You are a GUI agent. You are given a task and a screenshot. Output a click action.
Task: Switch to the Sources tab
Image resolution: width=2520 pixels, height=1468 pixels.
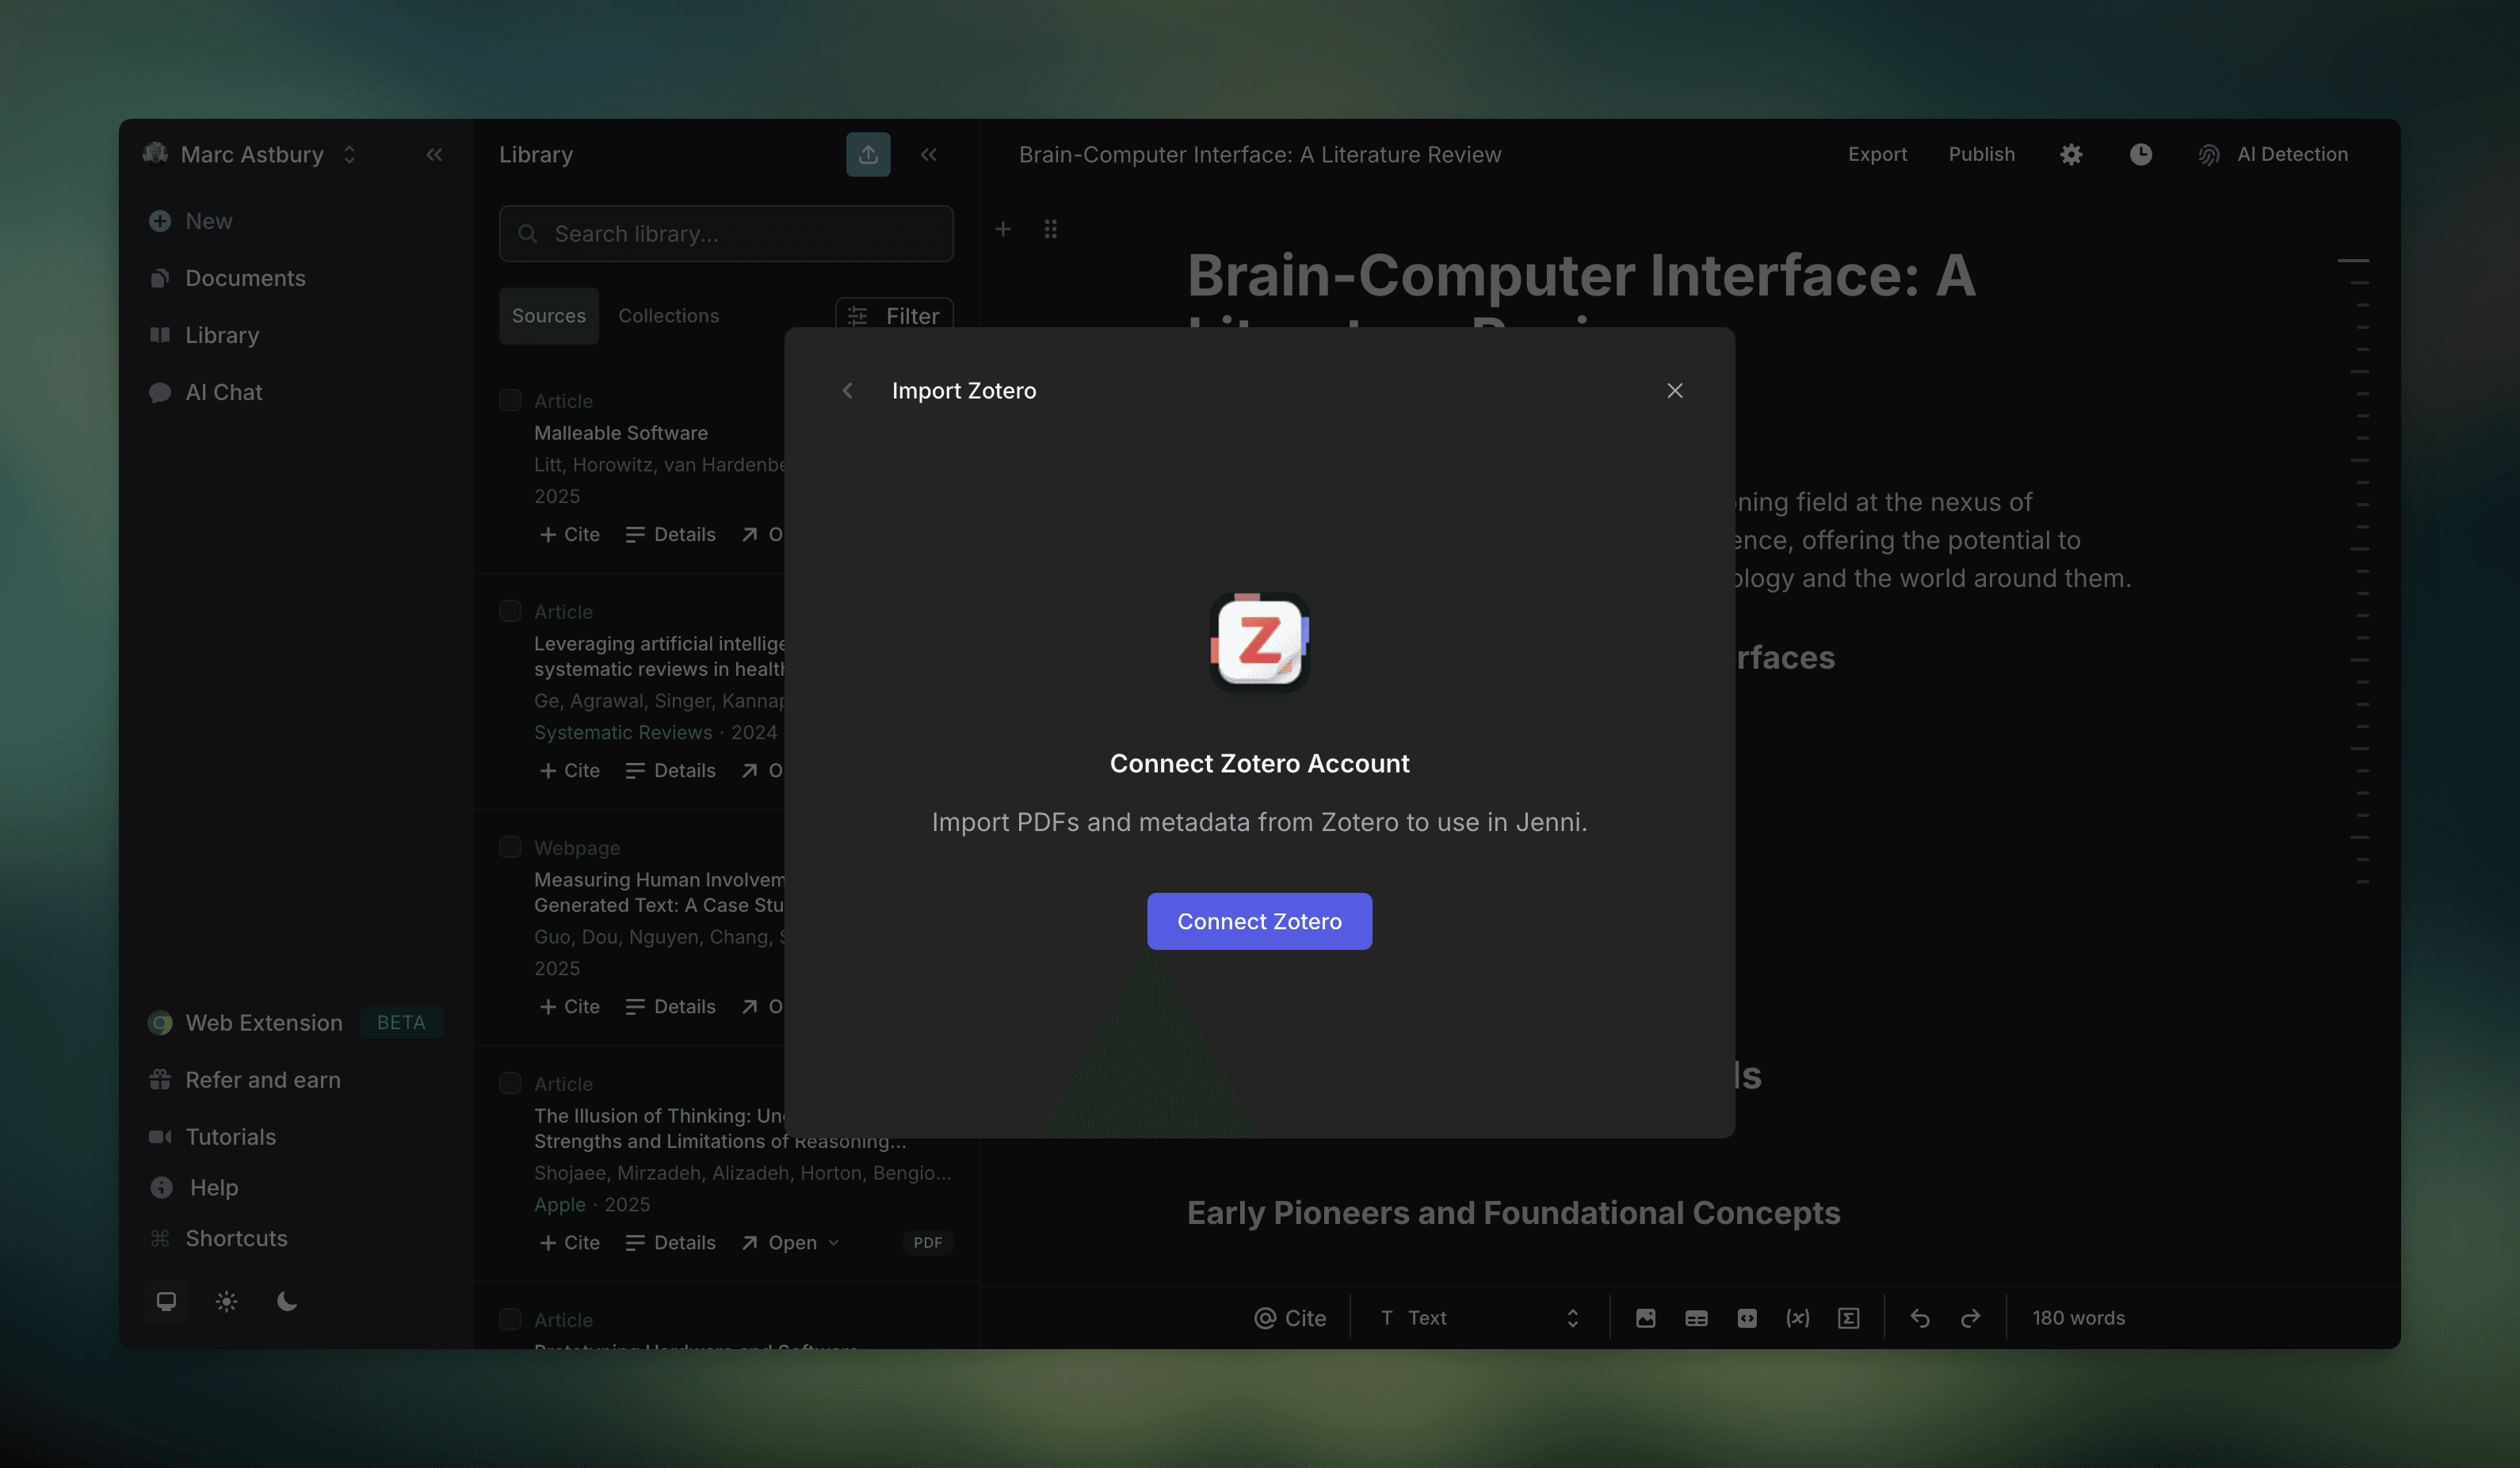click(x=549, y=316)
